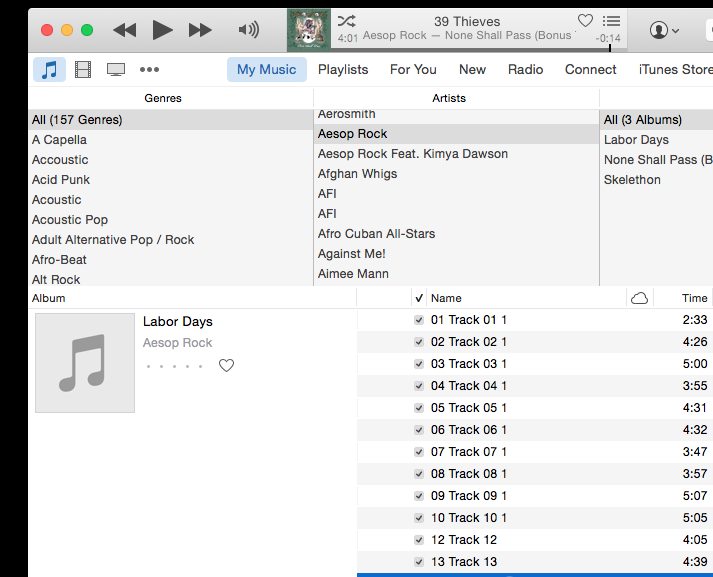
Task: Click the Labor Days album artwork placeholder
Action: [85, 363]
